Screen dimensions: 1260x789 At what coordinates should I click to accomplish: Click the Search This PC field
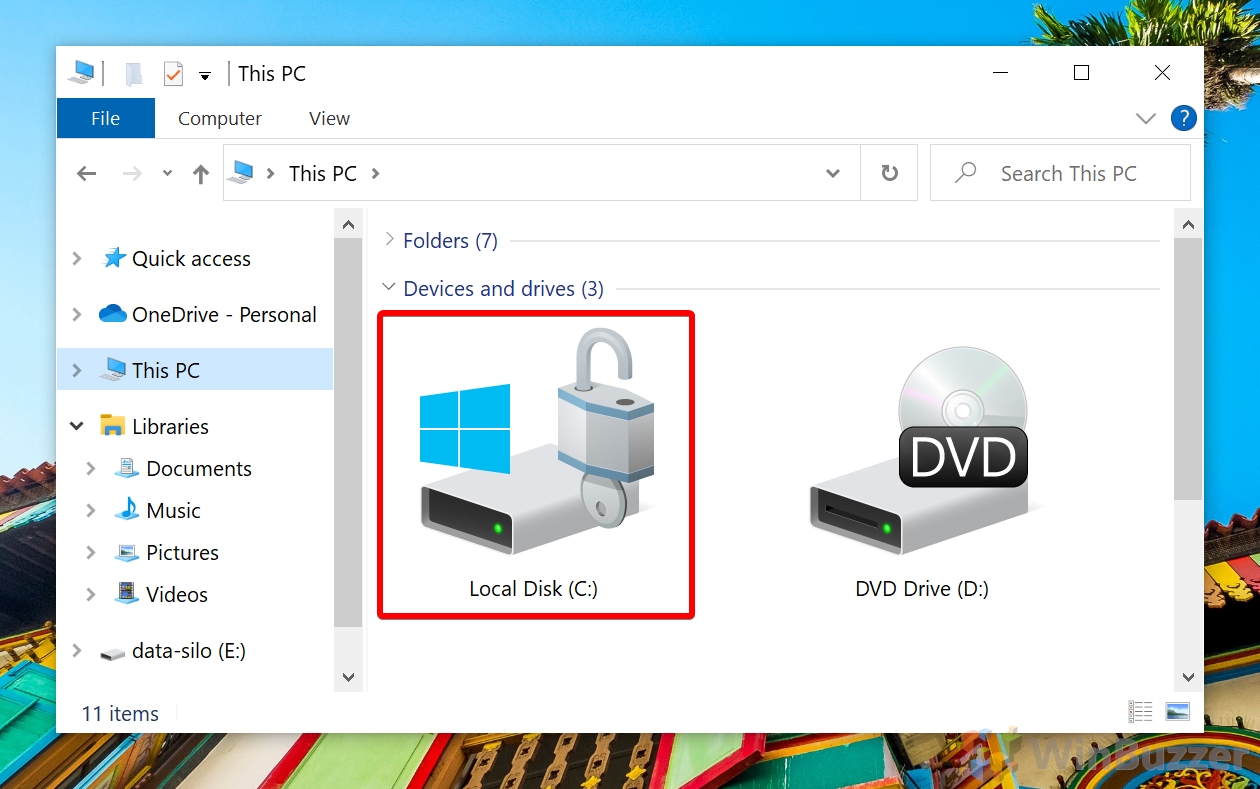coord(1060,173)
